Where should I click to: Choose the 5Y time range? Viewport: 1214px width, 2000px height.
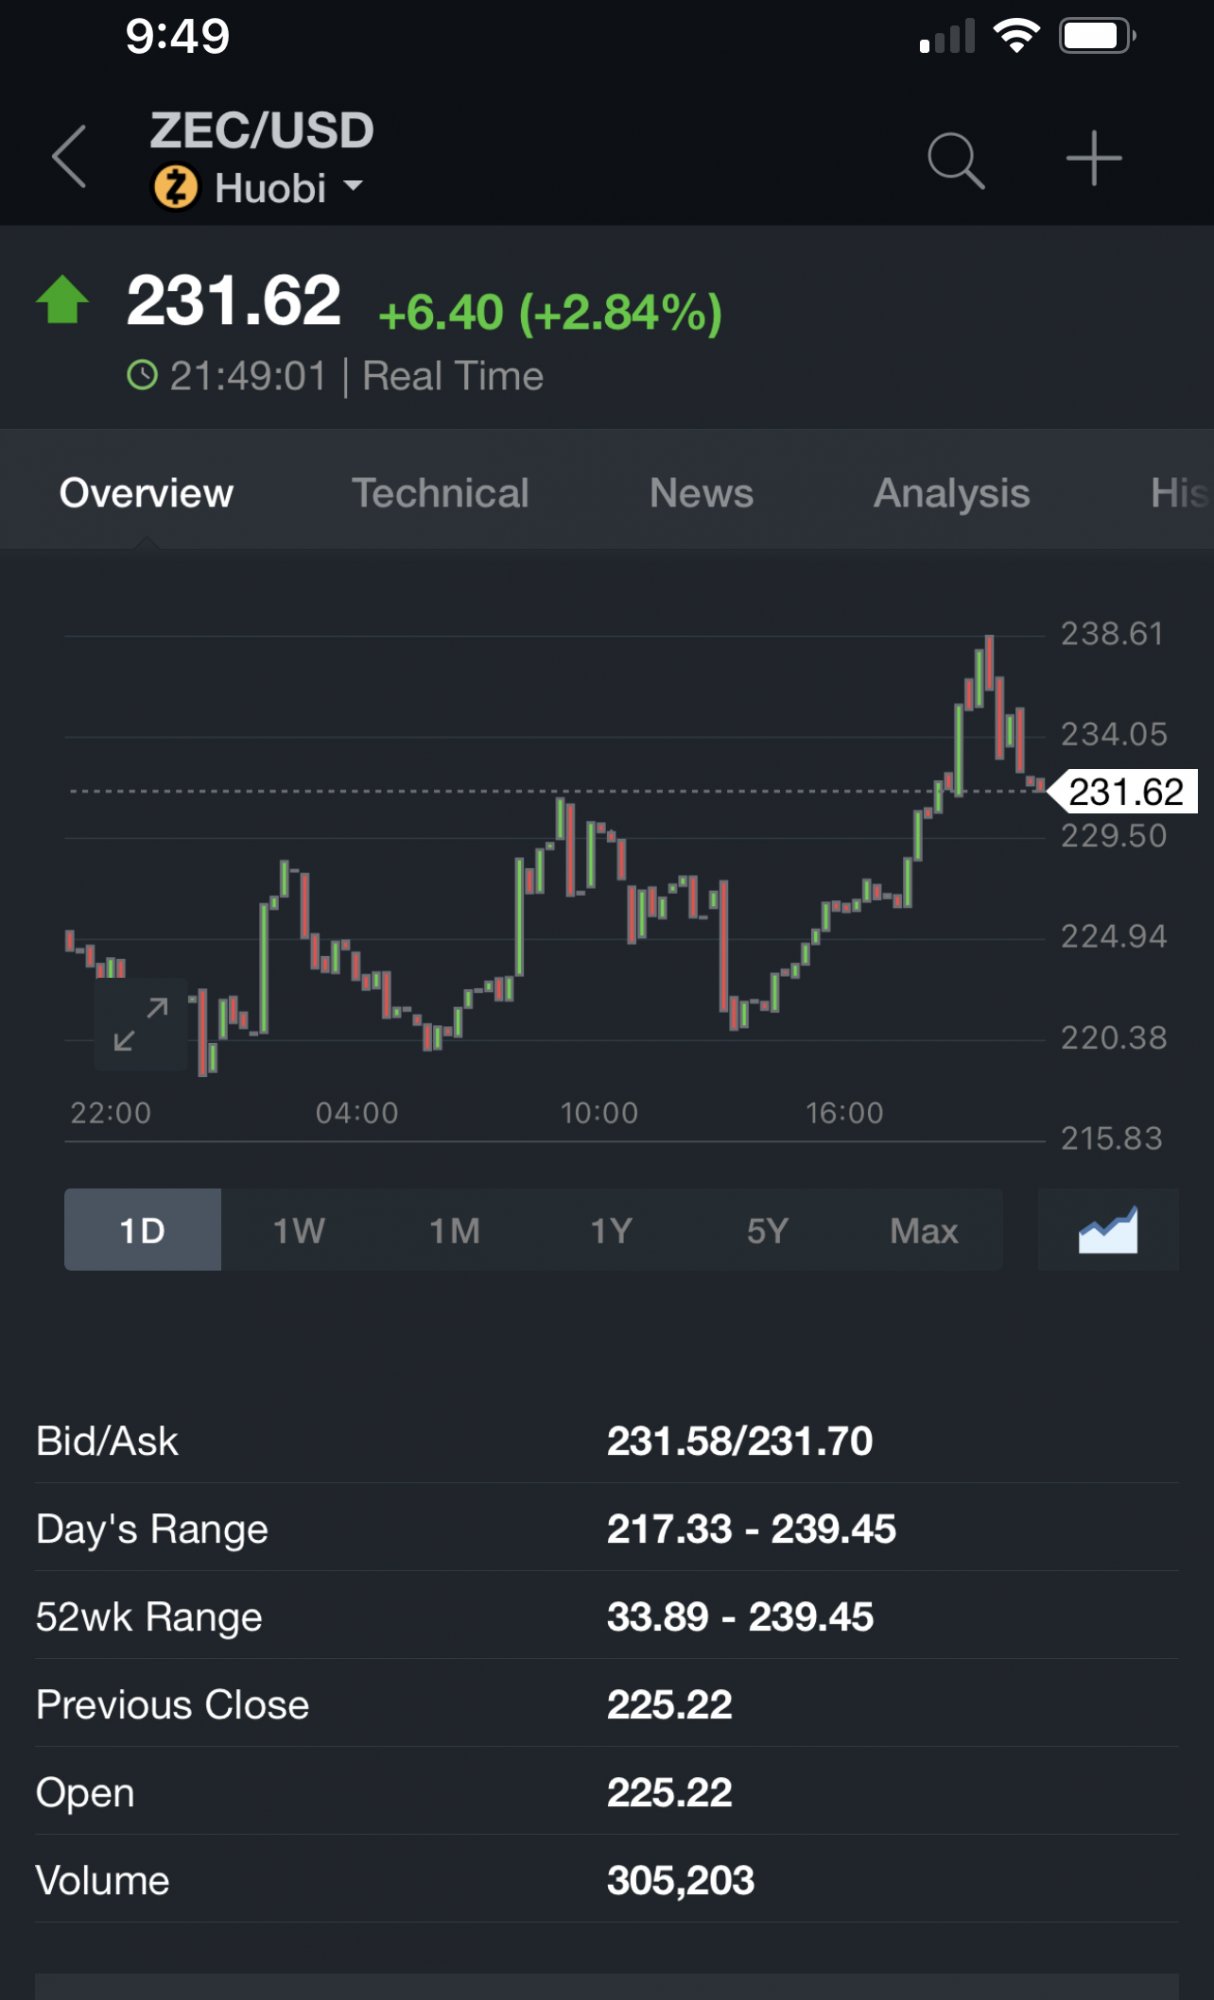pos(767,1230)
